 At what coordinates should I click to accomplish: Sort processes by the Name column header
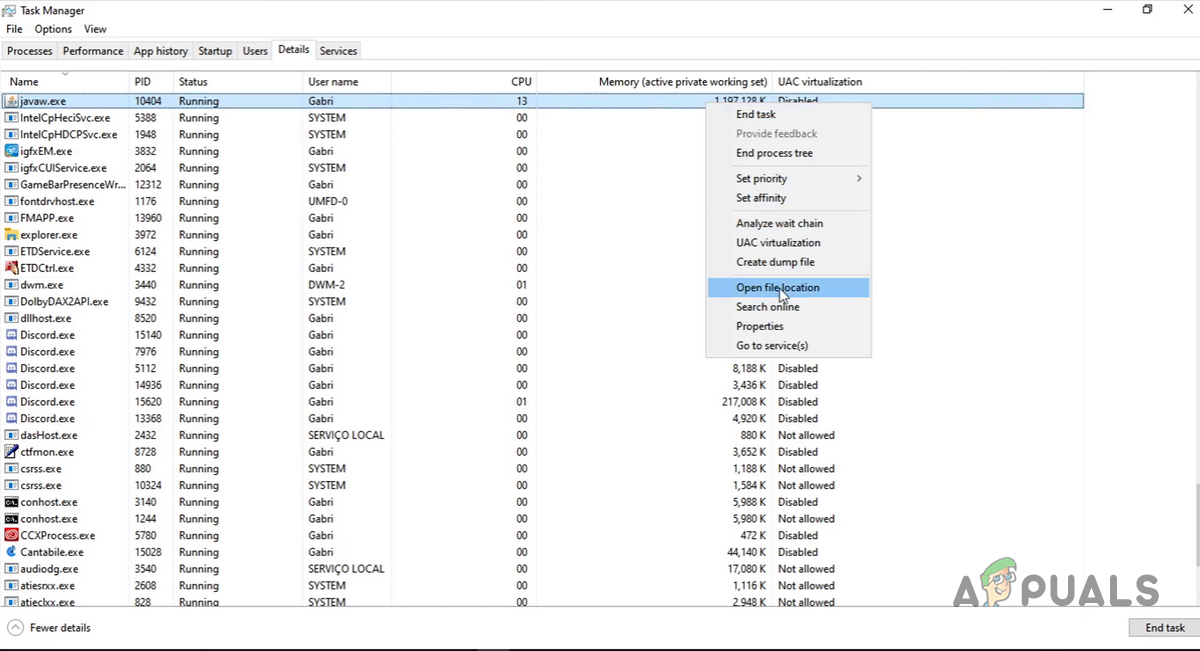(x=24, y=82)
